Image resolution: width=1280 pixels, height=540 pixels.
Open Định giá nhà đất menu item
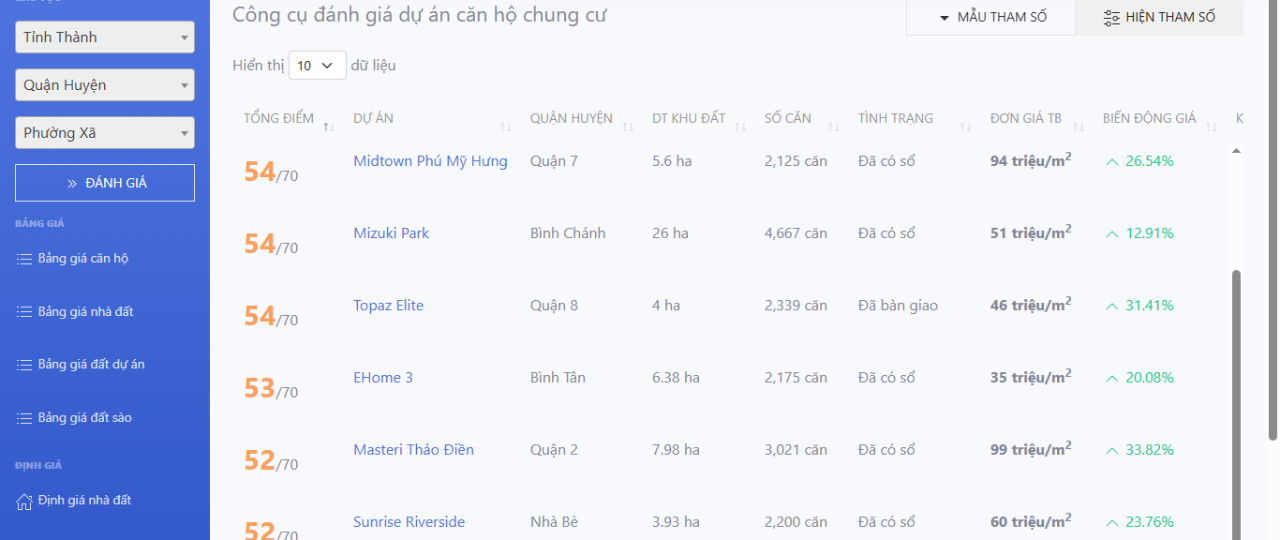[85, 500]
